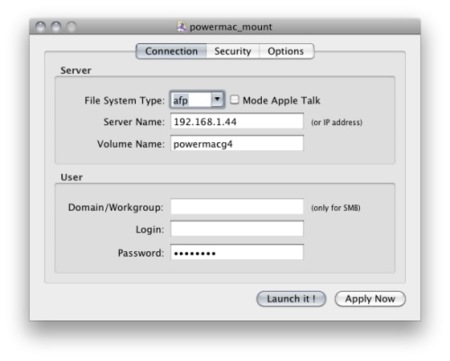Switch to the Security tab
This screenshot has width=450, height=361.
tap(233, 51)
